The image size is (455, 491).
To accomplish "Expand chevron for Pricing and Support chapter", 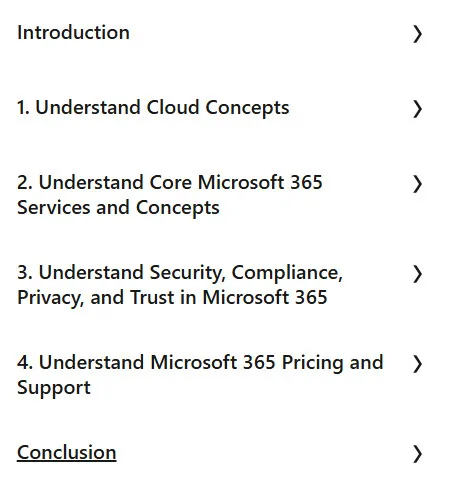I will [417, 364].
